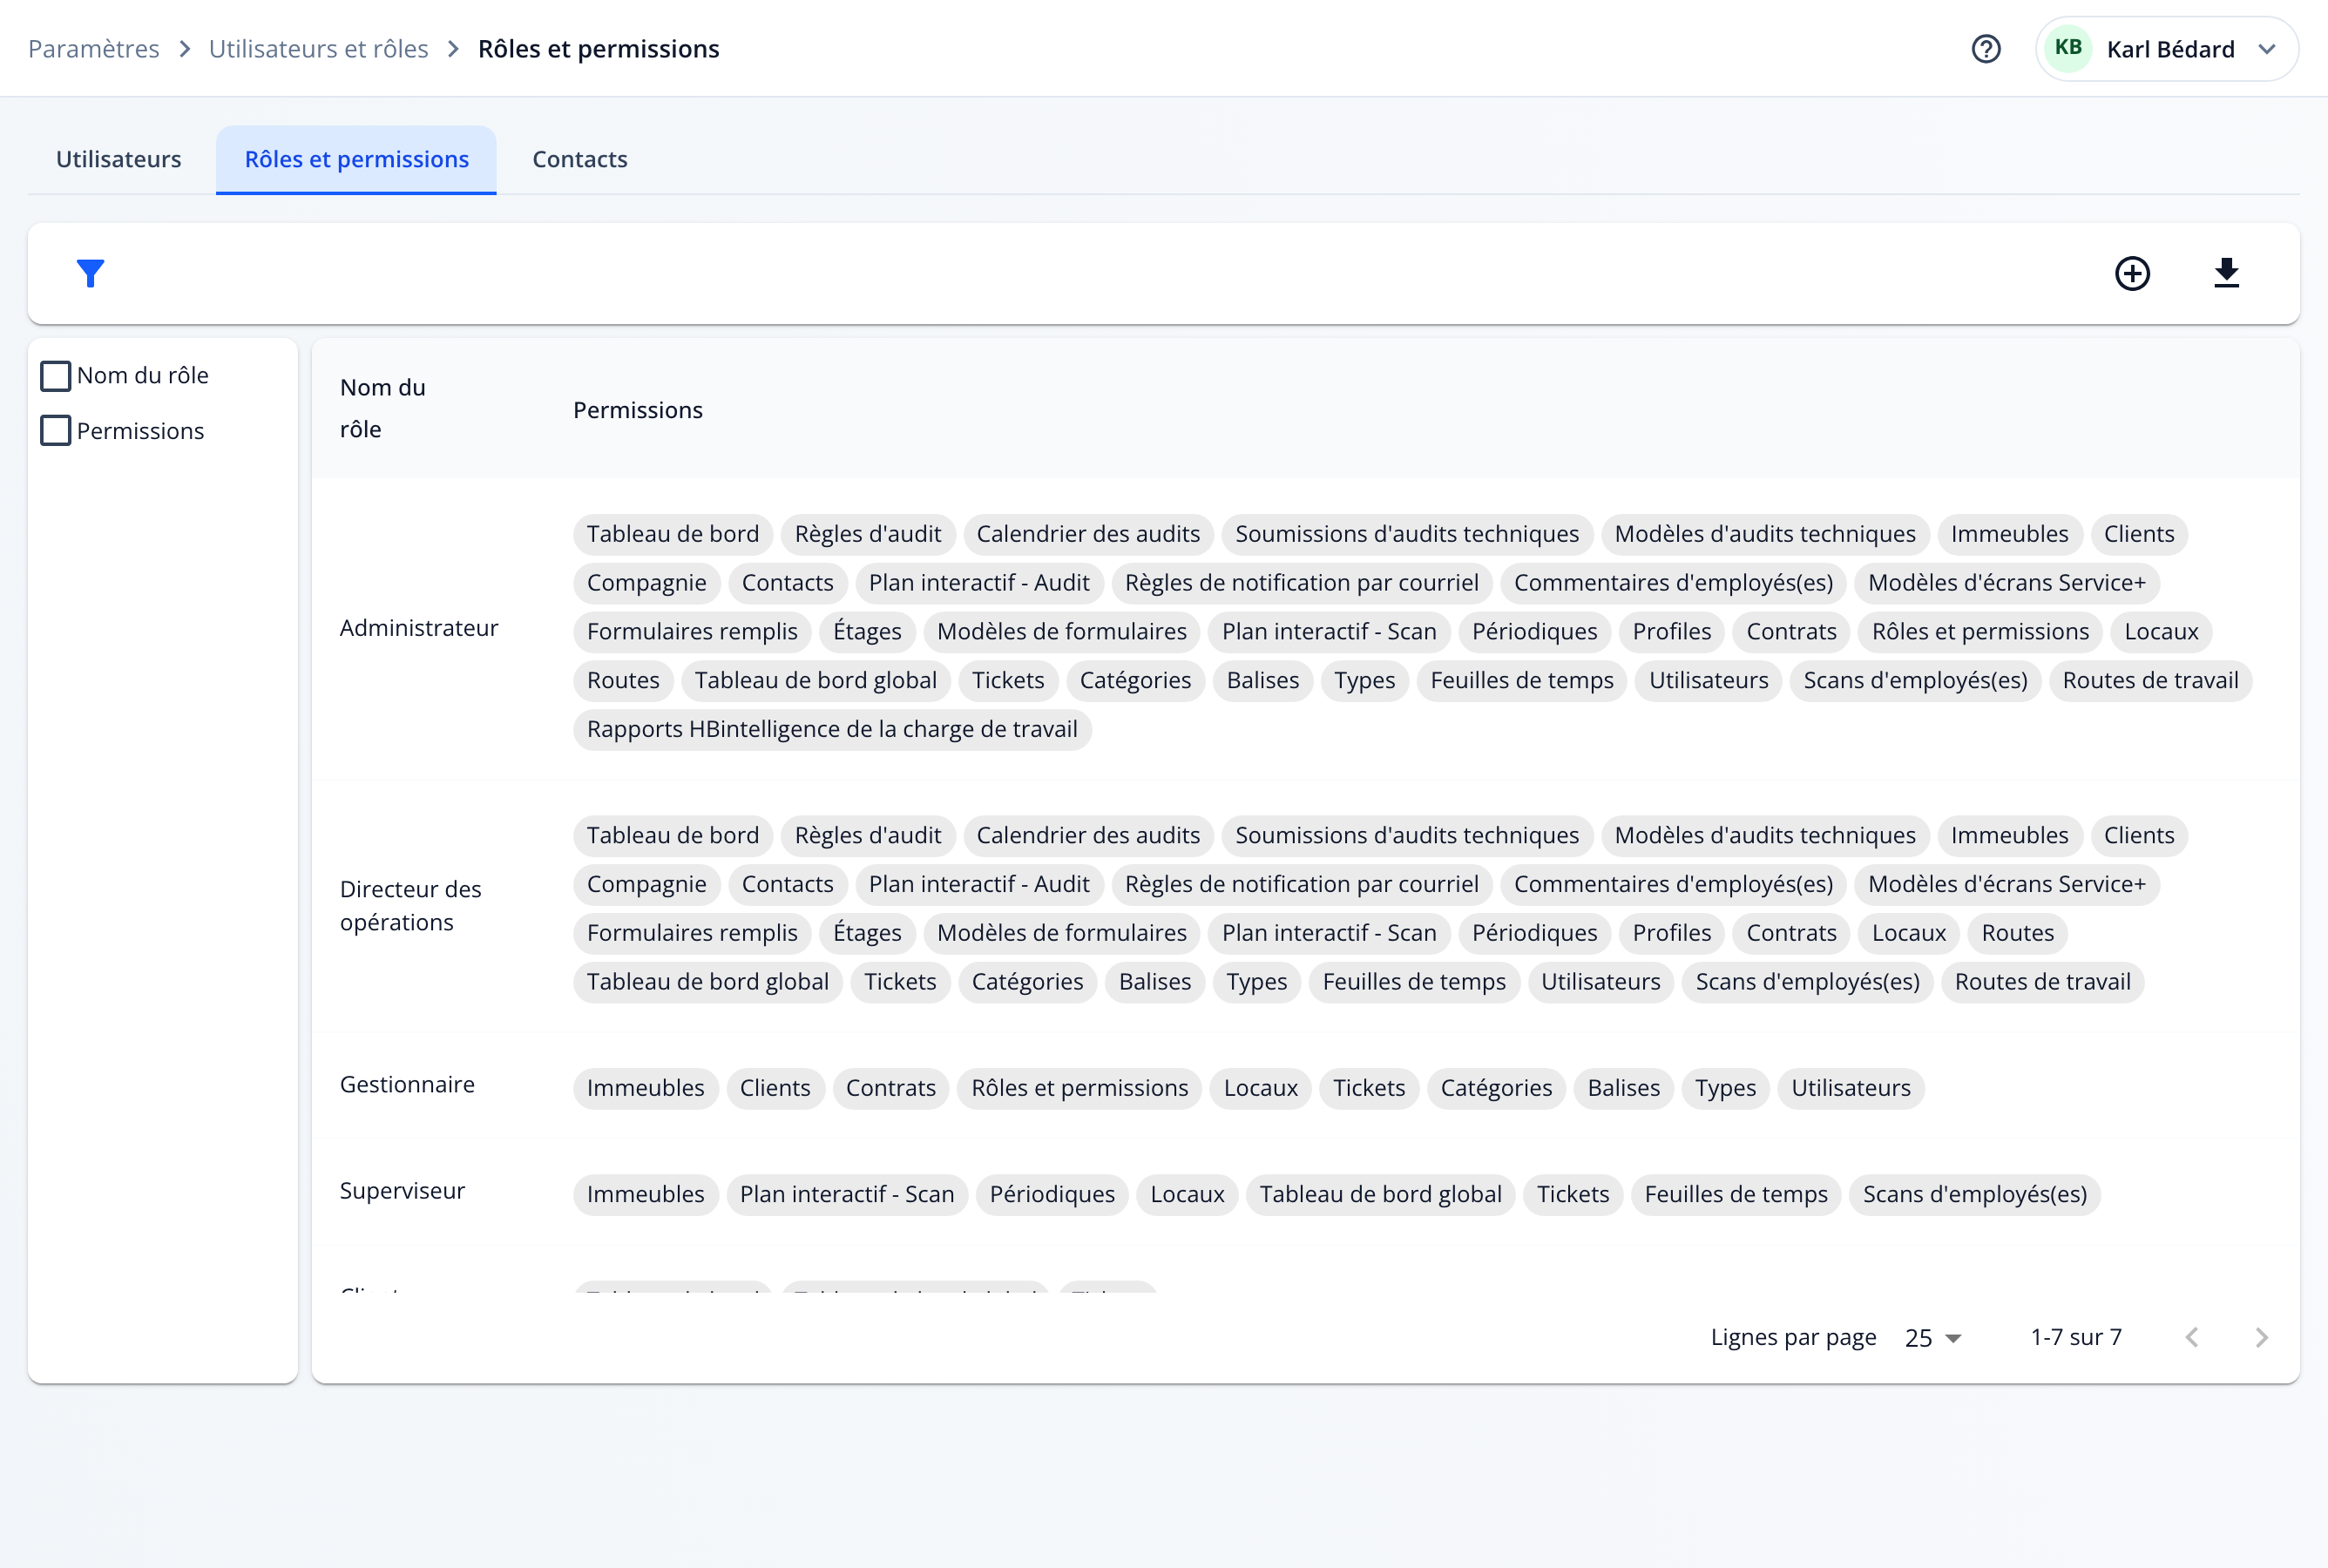Go to the next page arrow
The width and height of the screenshot is (2328, 1568).
(2261, 1337)
